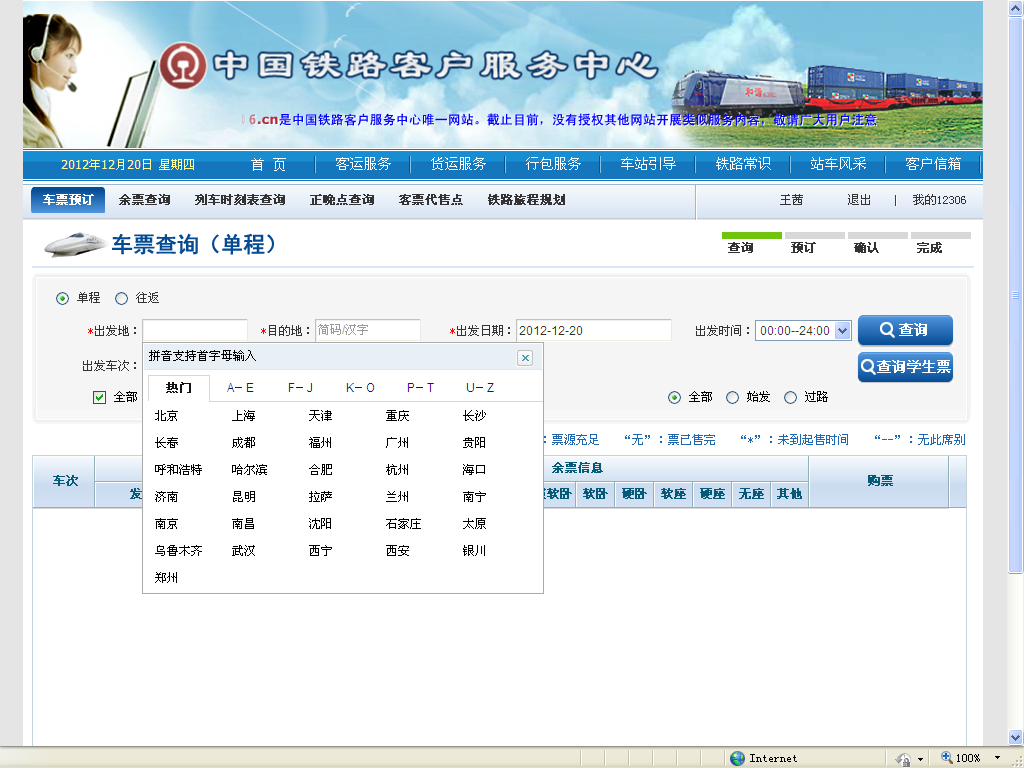Screen dimensions: 1024x768
Task: Choose 上海 from the city list
Action: (243, 416)
